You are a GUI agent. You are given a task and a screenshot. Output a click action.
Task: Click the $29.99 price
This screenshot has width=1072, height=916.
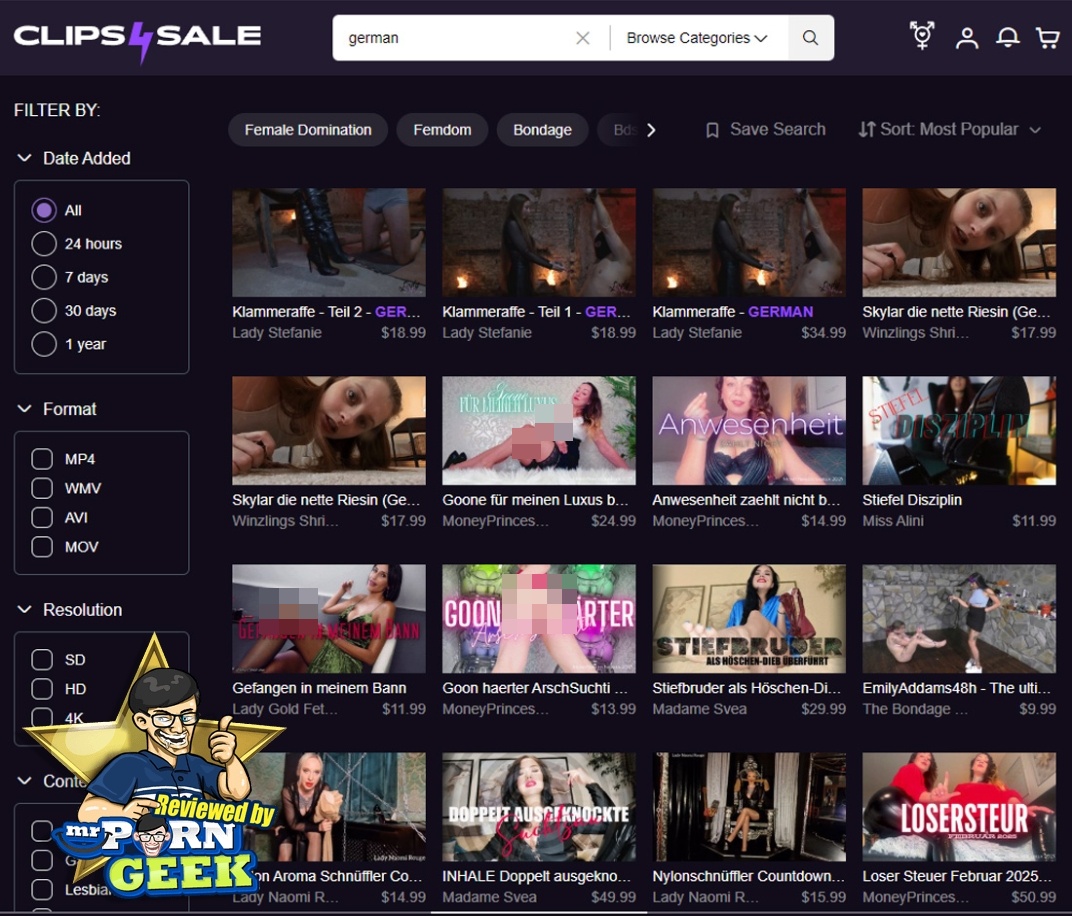[824, 709]
